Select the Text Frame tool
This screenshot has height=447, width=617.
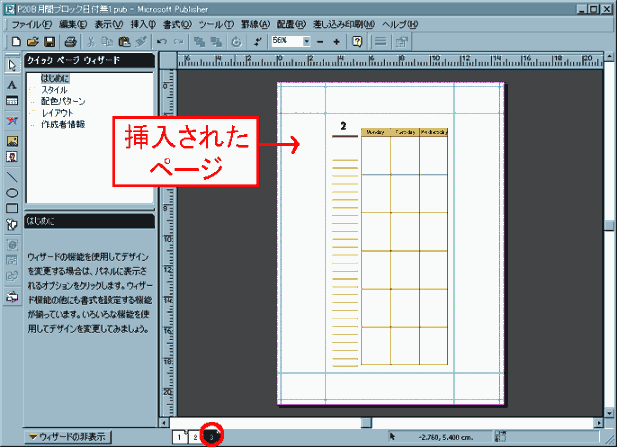(x=12, y=86)
